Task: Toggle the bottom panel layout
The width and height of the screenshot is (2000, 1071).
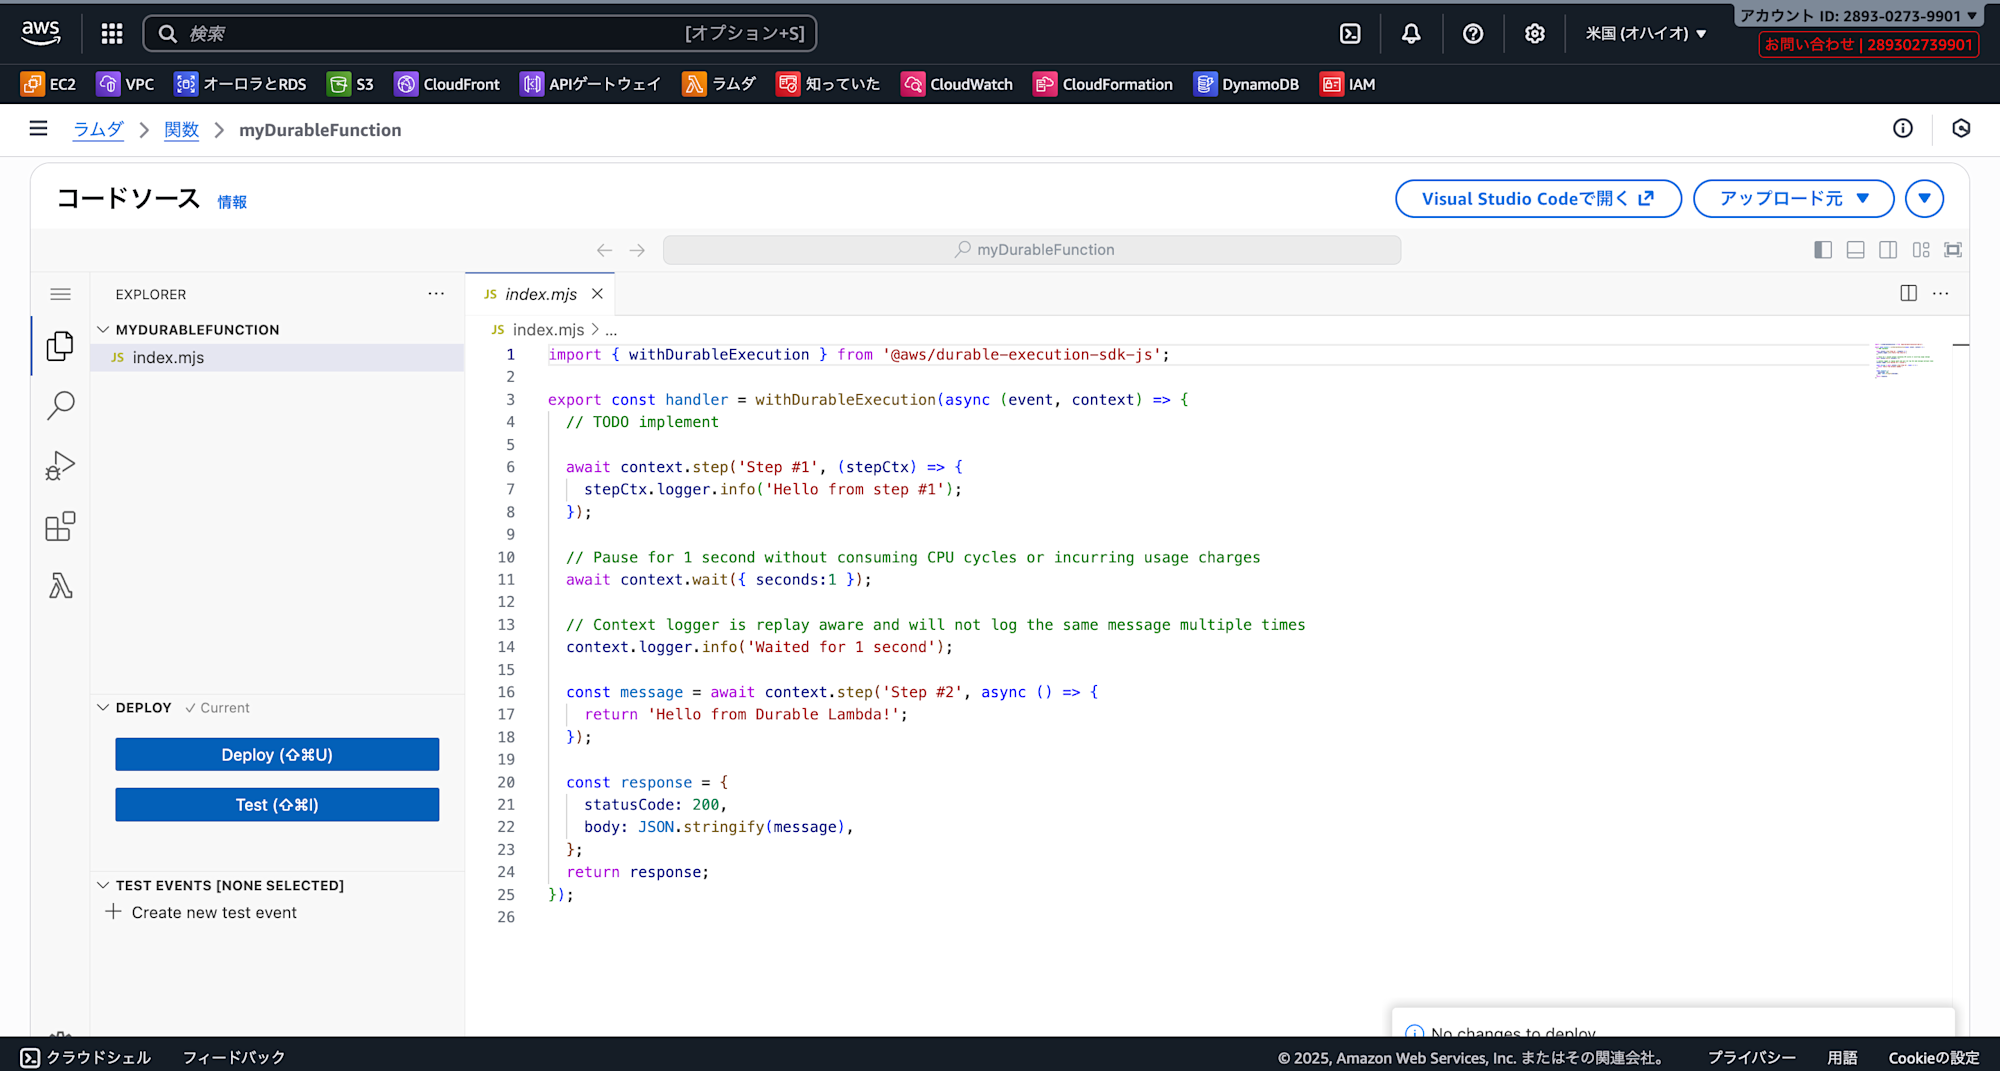Action: click(1855, 250)
